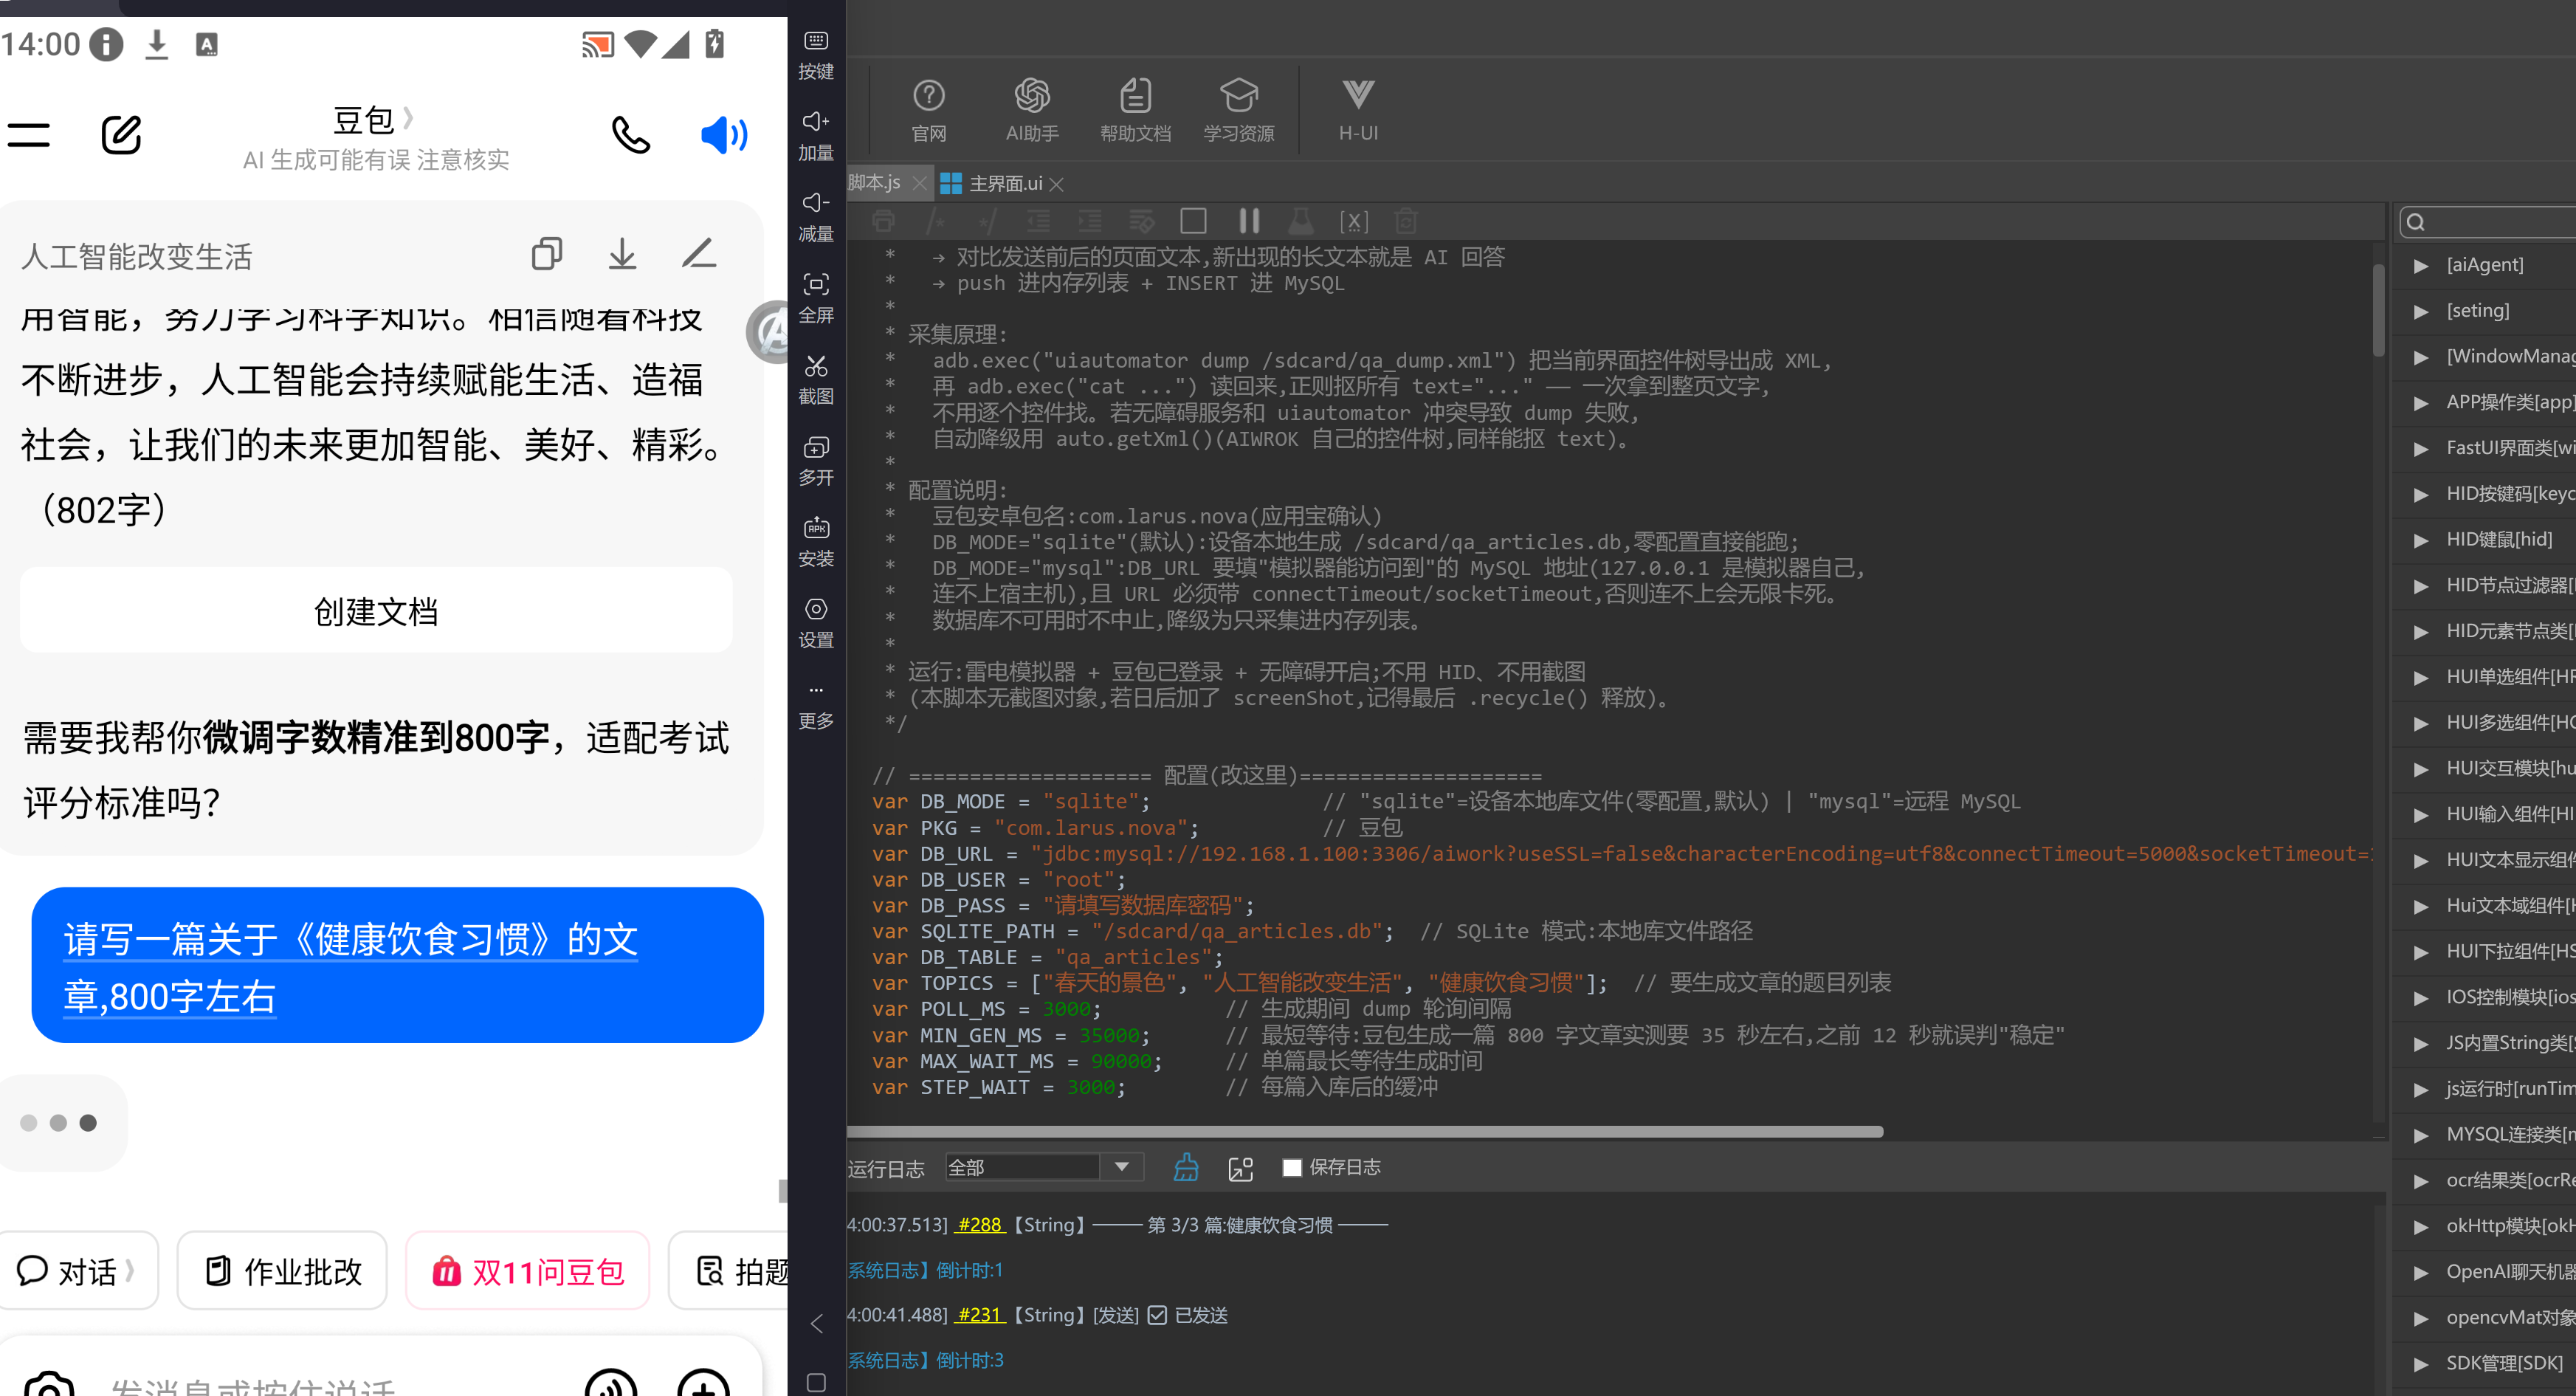Image resolution: width=2576 pixels, height=1396 pixels.
Task: Expand the [seting] tree node
Action: point(2421,311)
